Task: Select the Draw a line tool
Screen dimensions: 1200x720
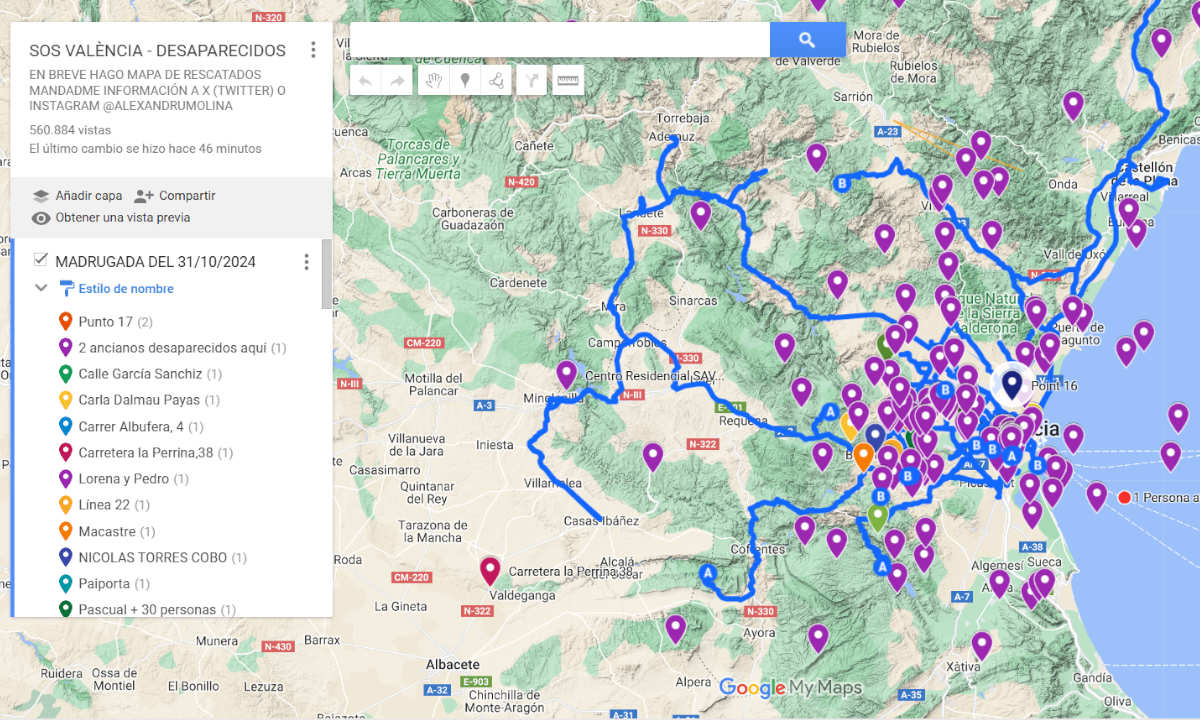Action: coord(497,80)
